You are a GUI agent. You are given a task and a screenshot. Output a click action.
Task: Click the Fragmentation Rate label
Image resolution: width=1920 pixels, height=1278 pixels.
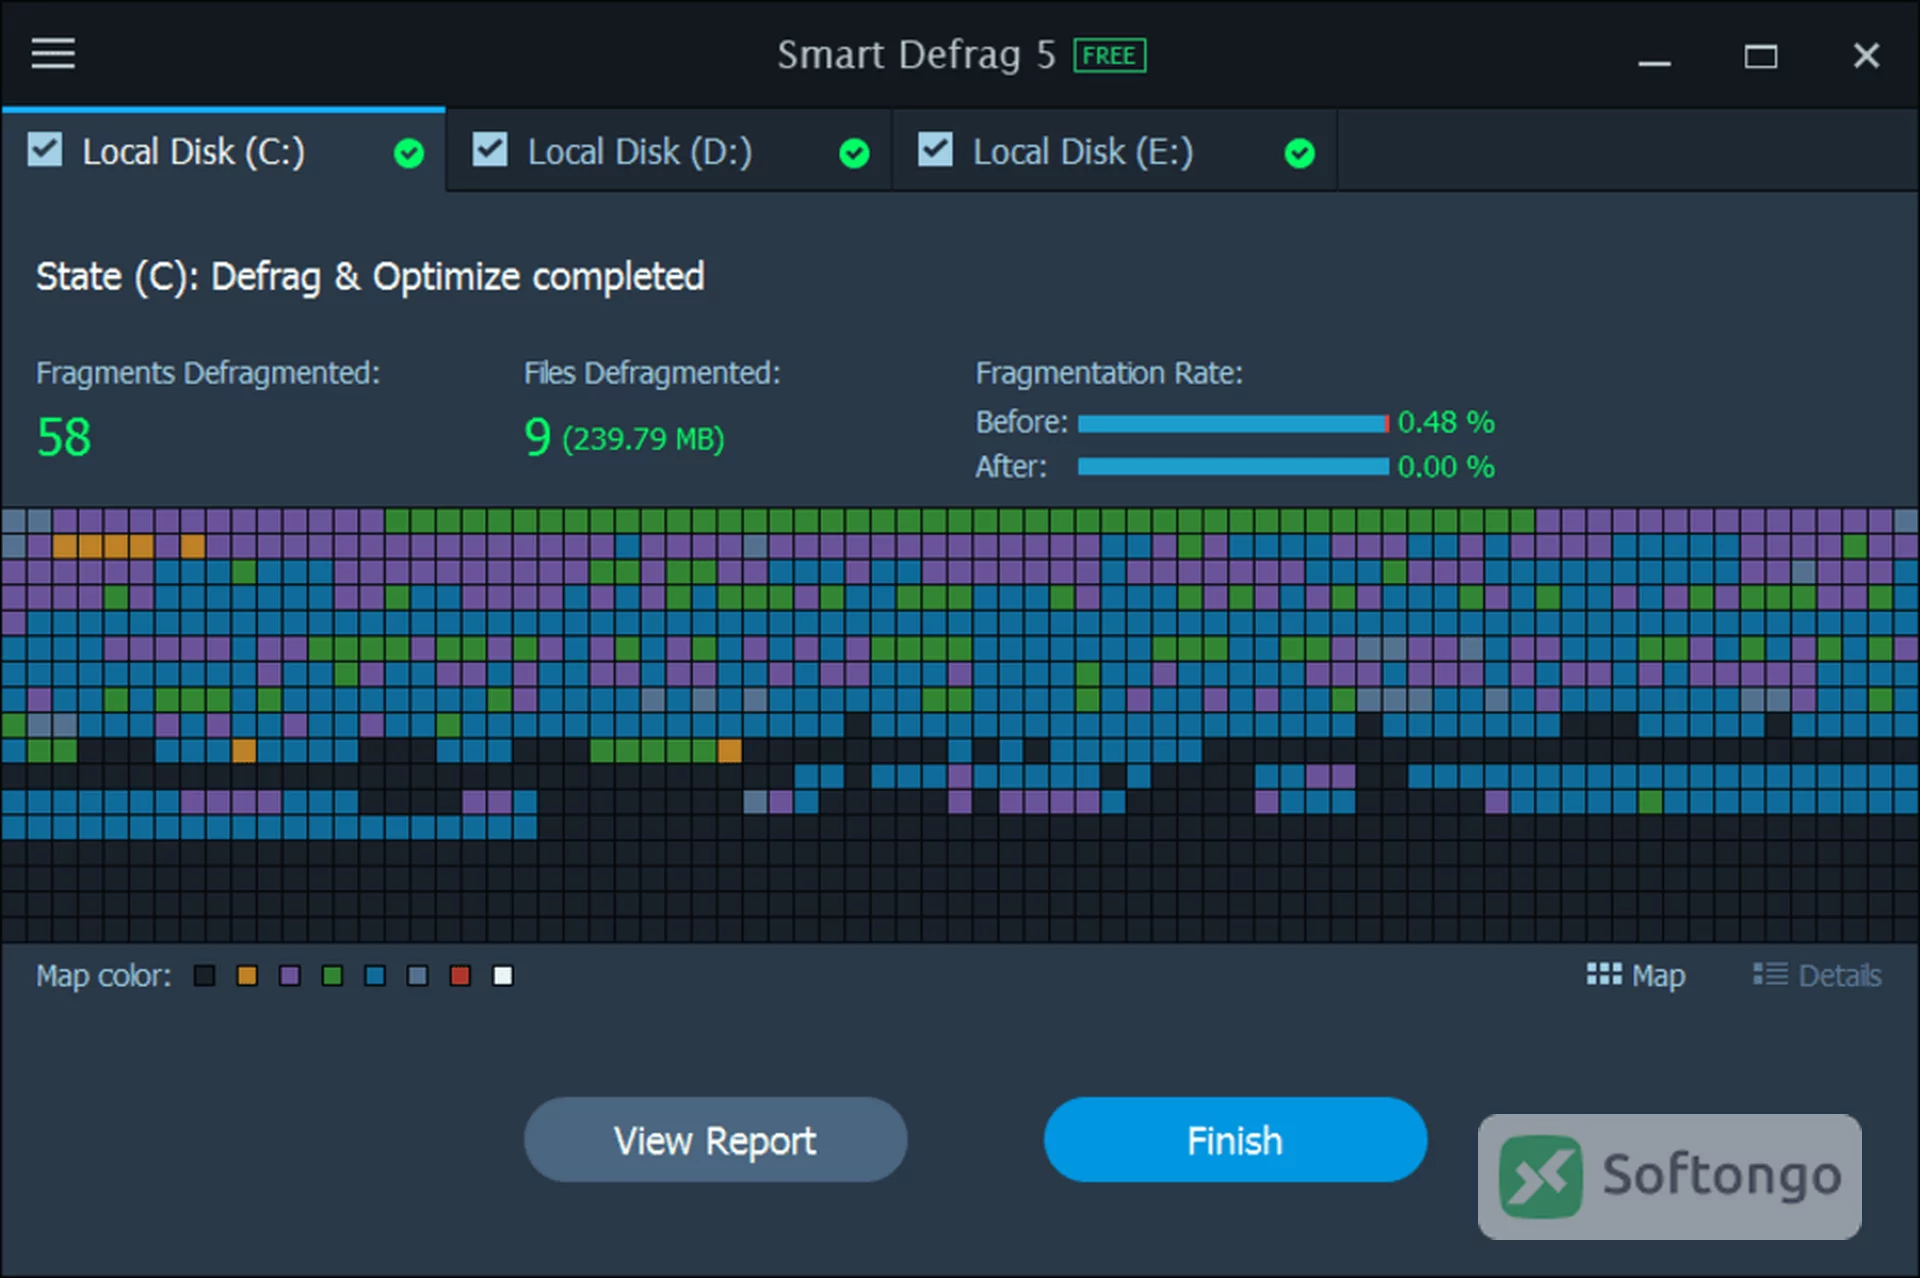[1109, 373]
